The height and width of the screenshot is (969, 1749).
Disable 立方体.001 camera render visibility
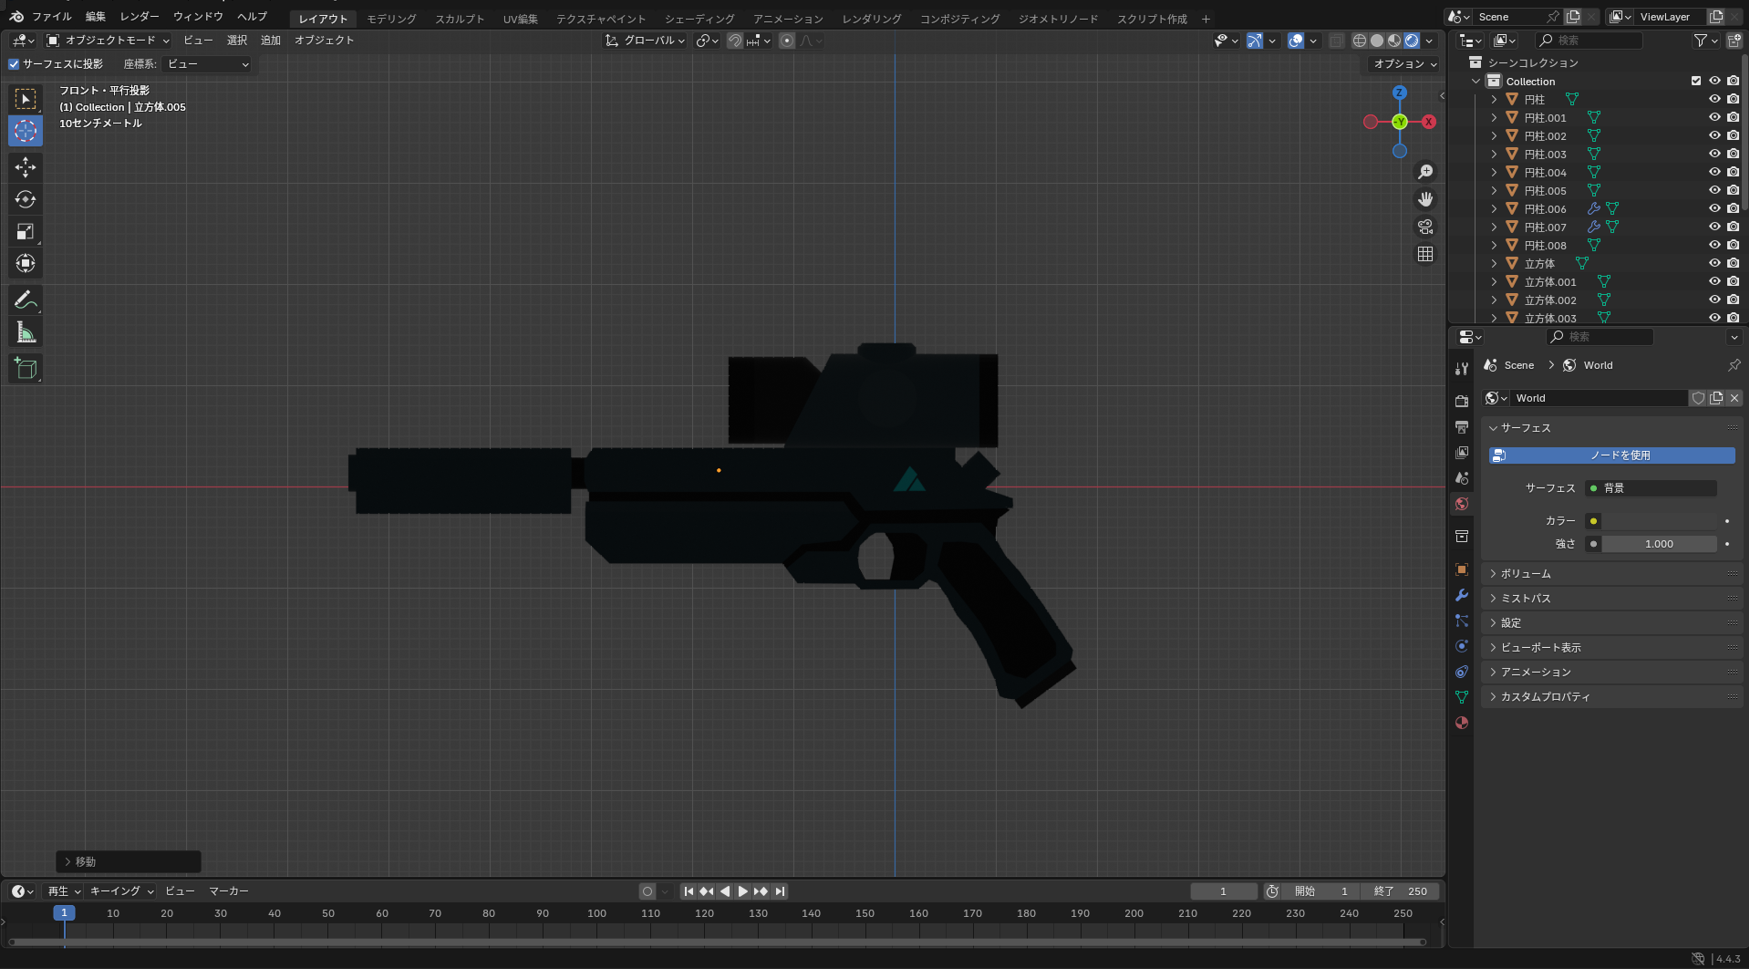click(1733, 281)
